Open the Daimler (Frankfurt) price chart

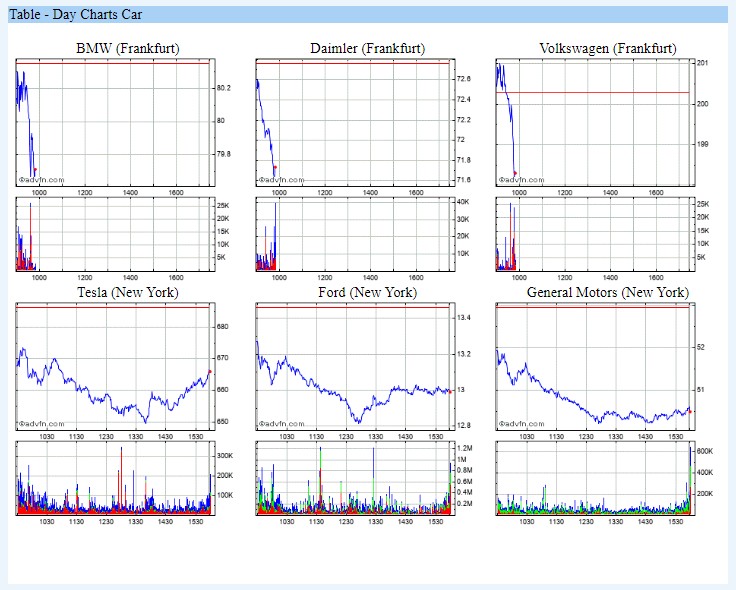(x=356, y=122)
